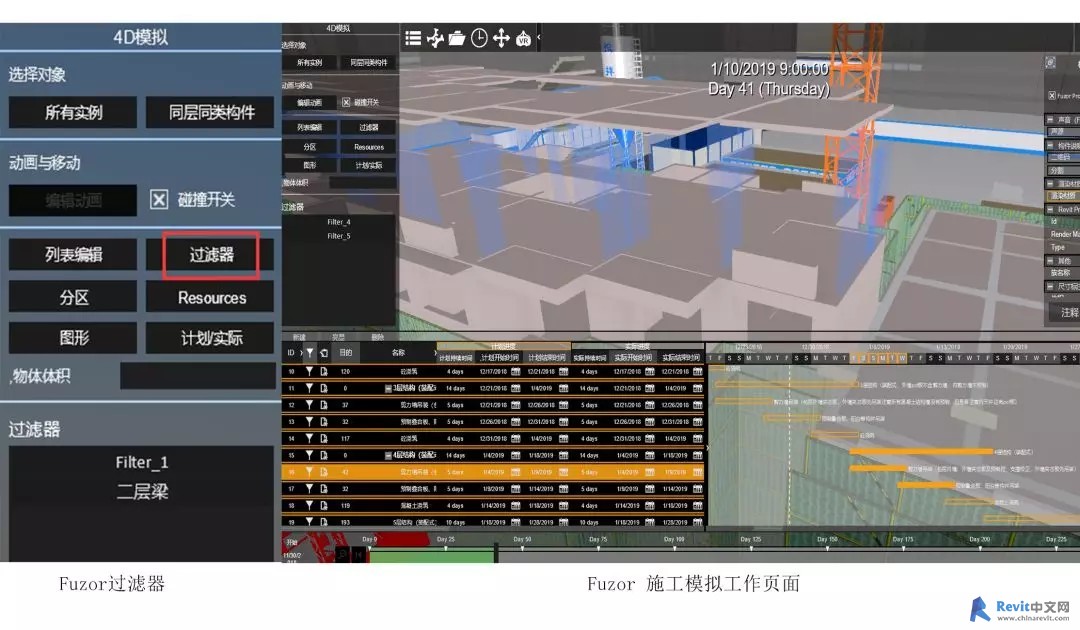Open 计划/实际 in the enlarged left panel
Viewport: 1080px width, 630px height.
pyautogui.click(x=211, y=337)
